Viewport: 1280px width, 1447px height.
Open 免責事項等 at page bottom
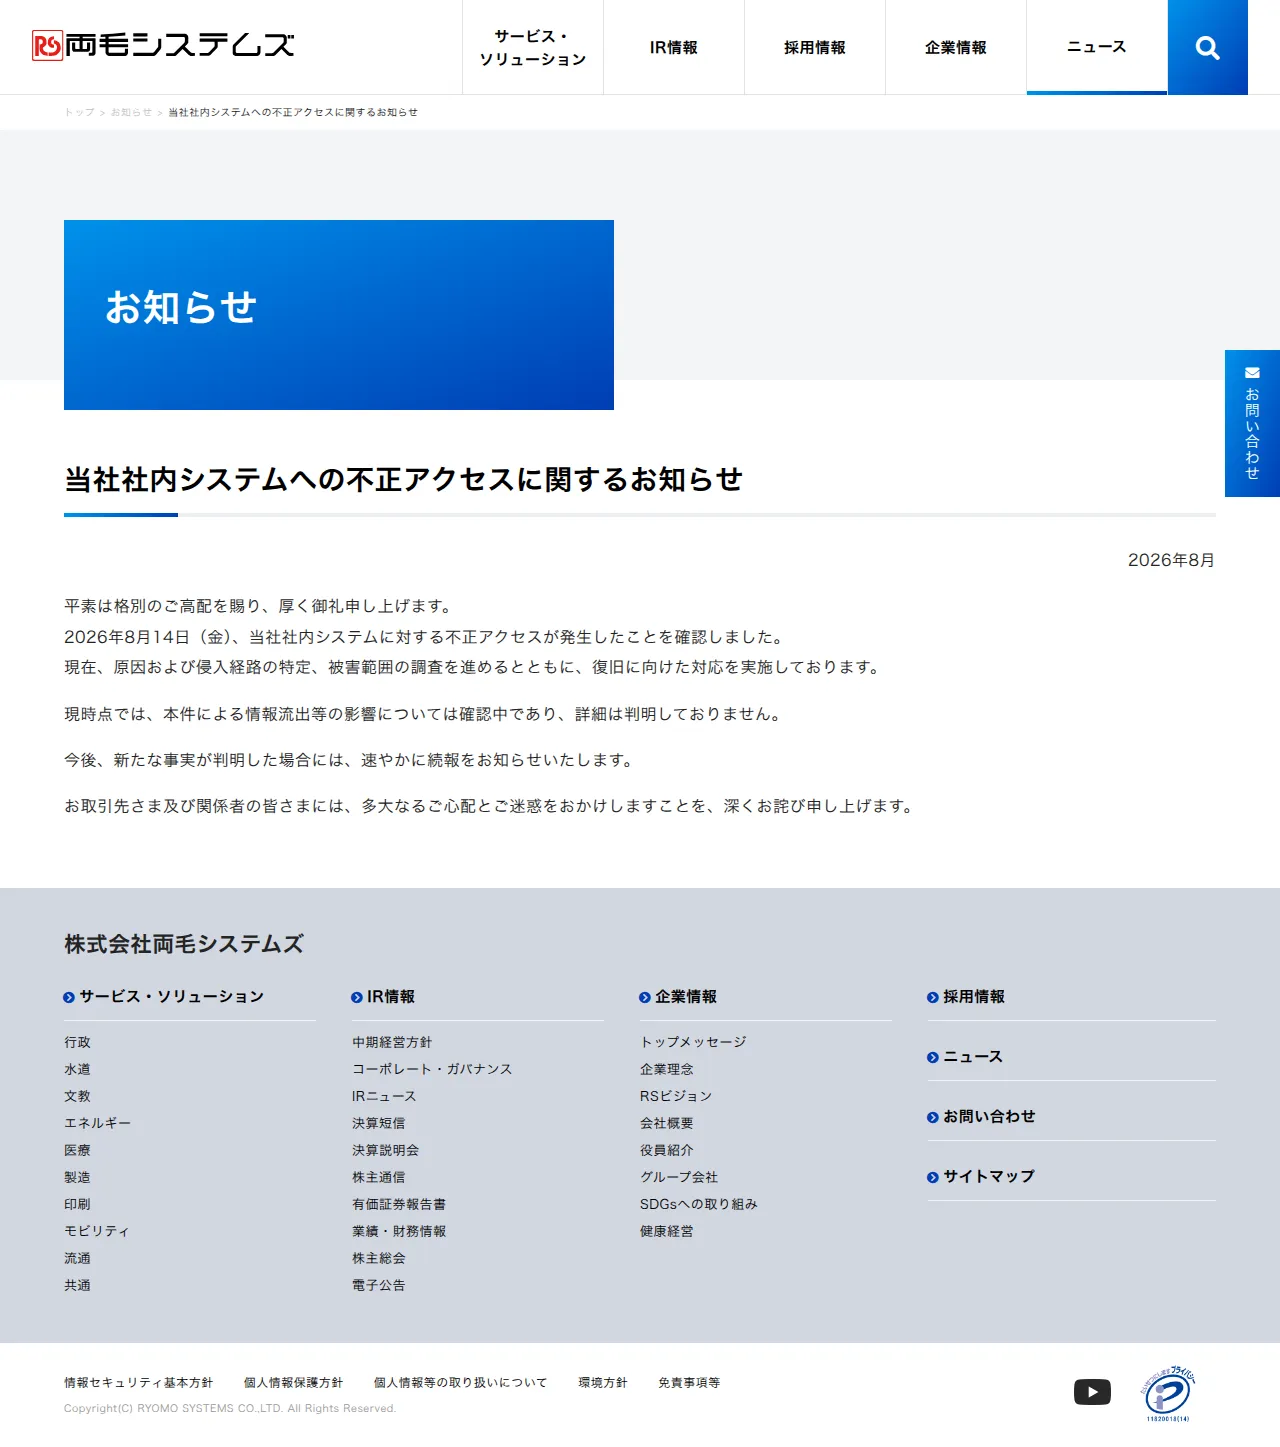click(x=689, y=1383)
